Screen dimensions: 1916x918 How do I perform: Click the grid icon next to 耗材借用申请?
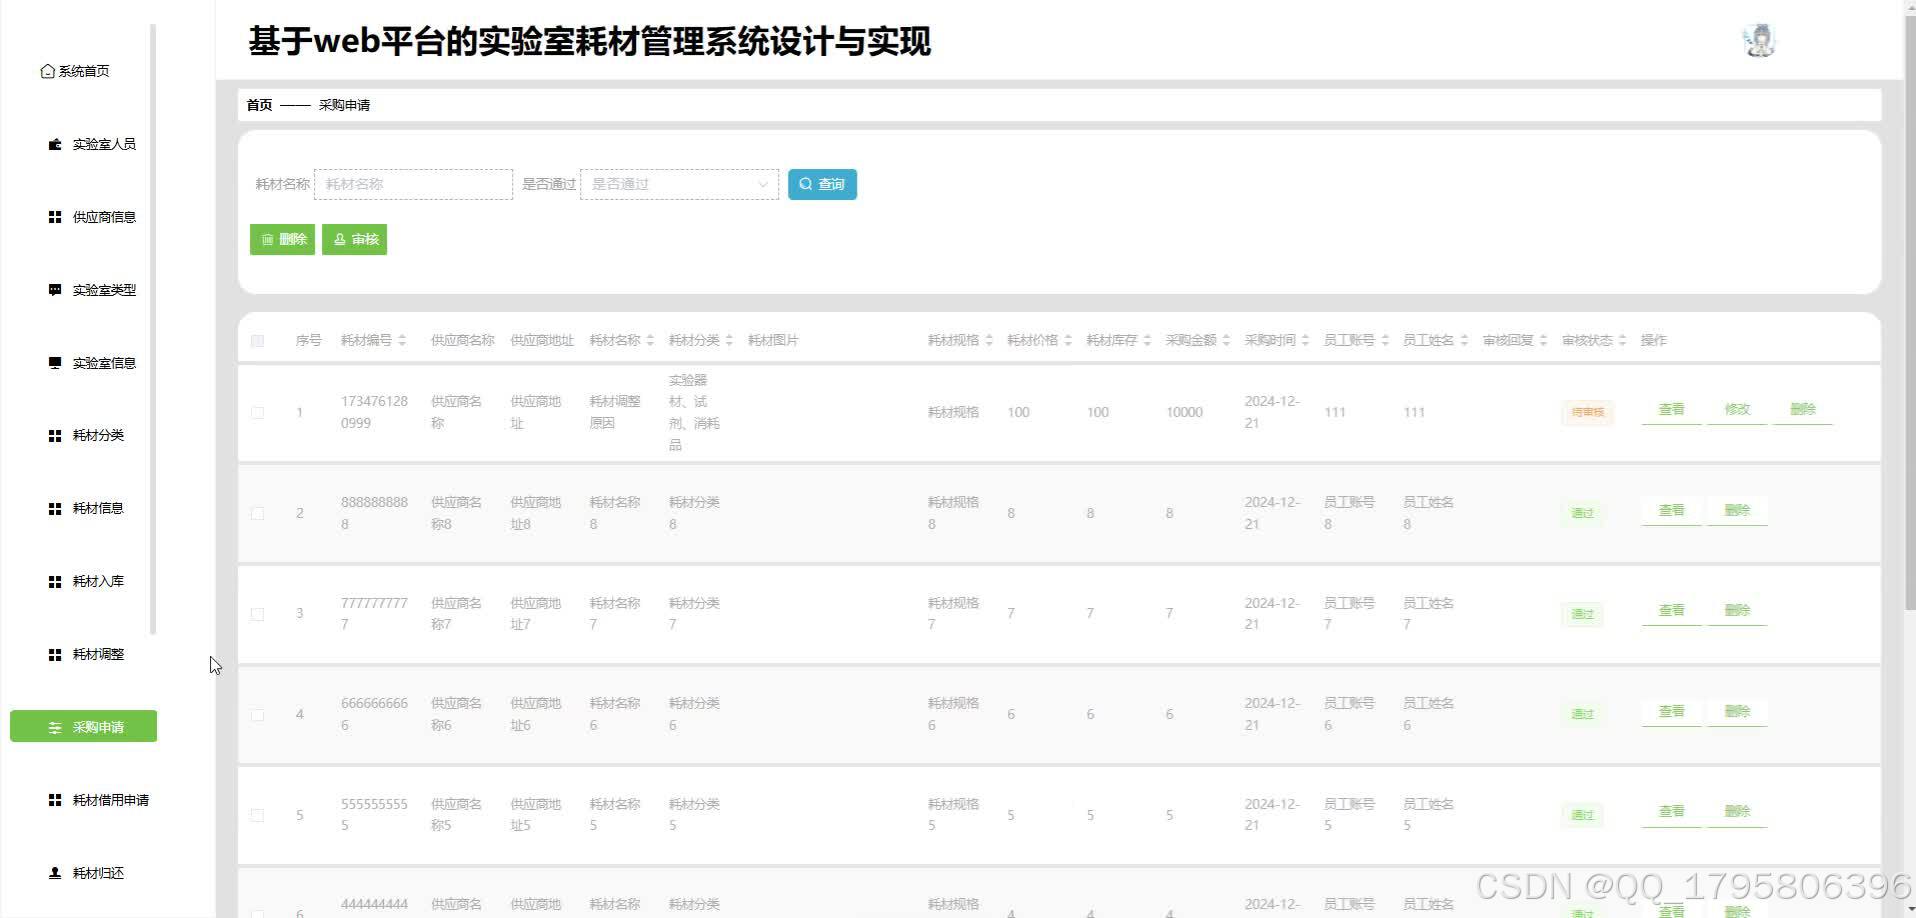[x=55, y=800]
